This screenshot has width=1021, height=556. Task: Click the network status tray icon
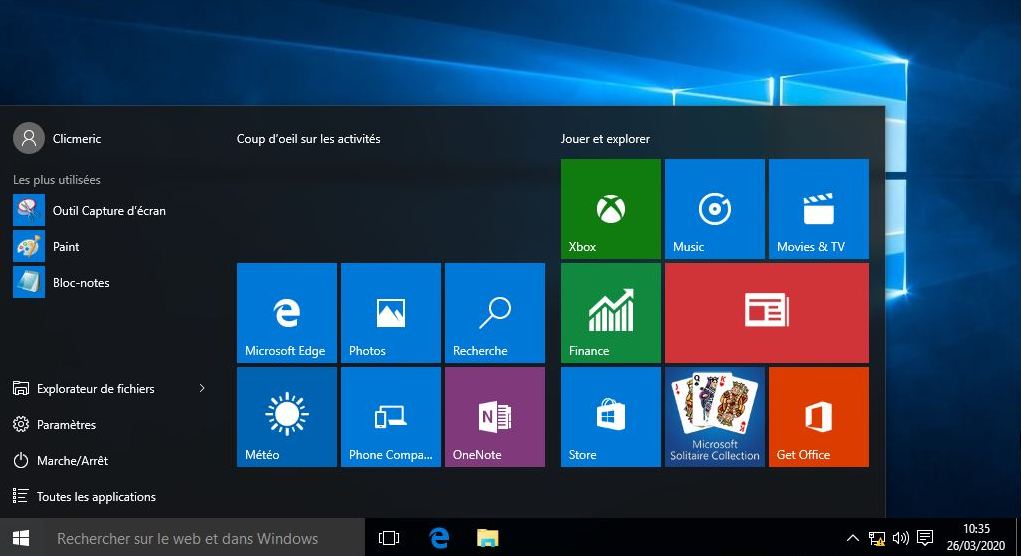876,538
